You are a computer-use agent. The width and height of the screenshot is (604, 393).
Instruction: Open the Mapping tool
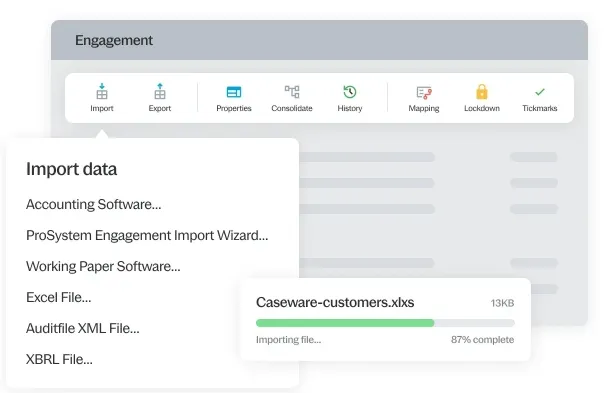coord(424,92)
